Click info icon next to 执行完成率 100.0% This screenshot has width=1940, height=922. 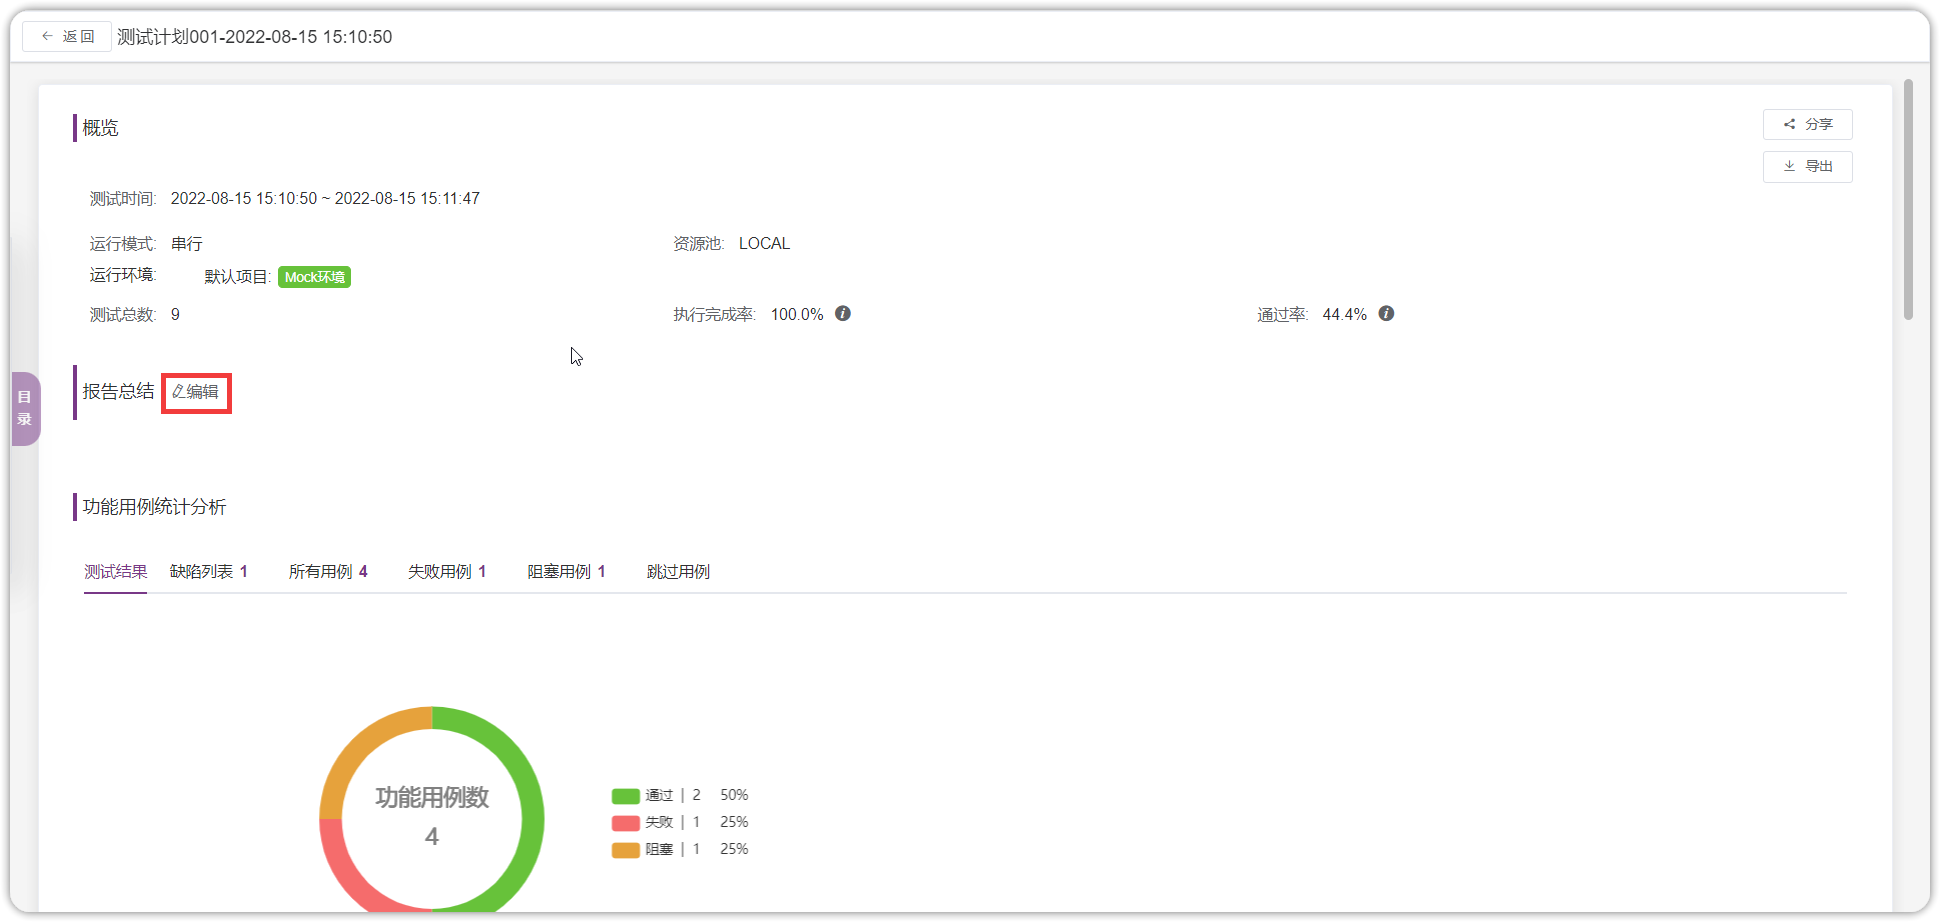point(843,314)
